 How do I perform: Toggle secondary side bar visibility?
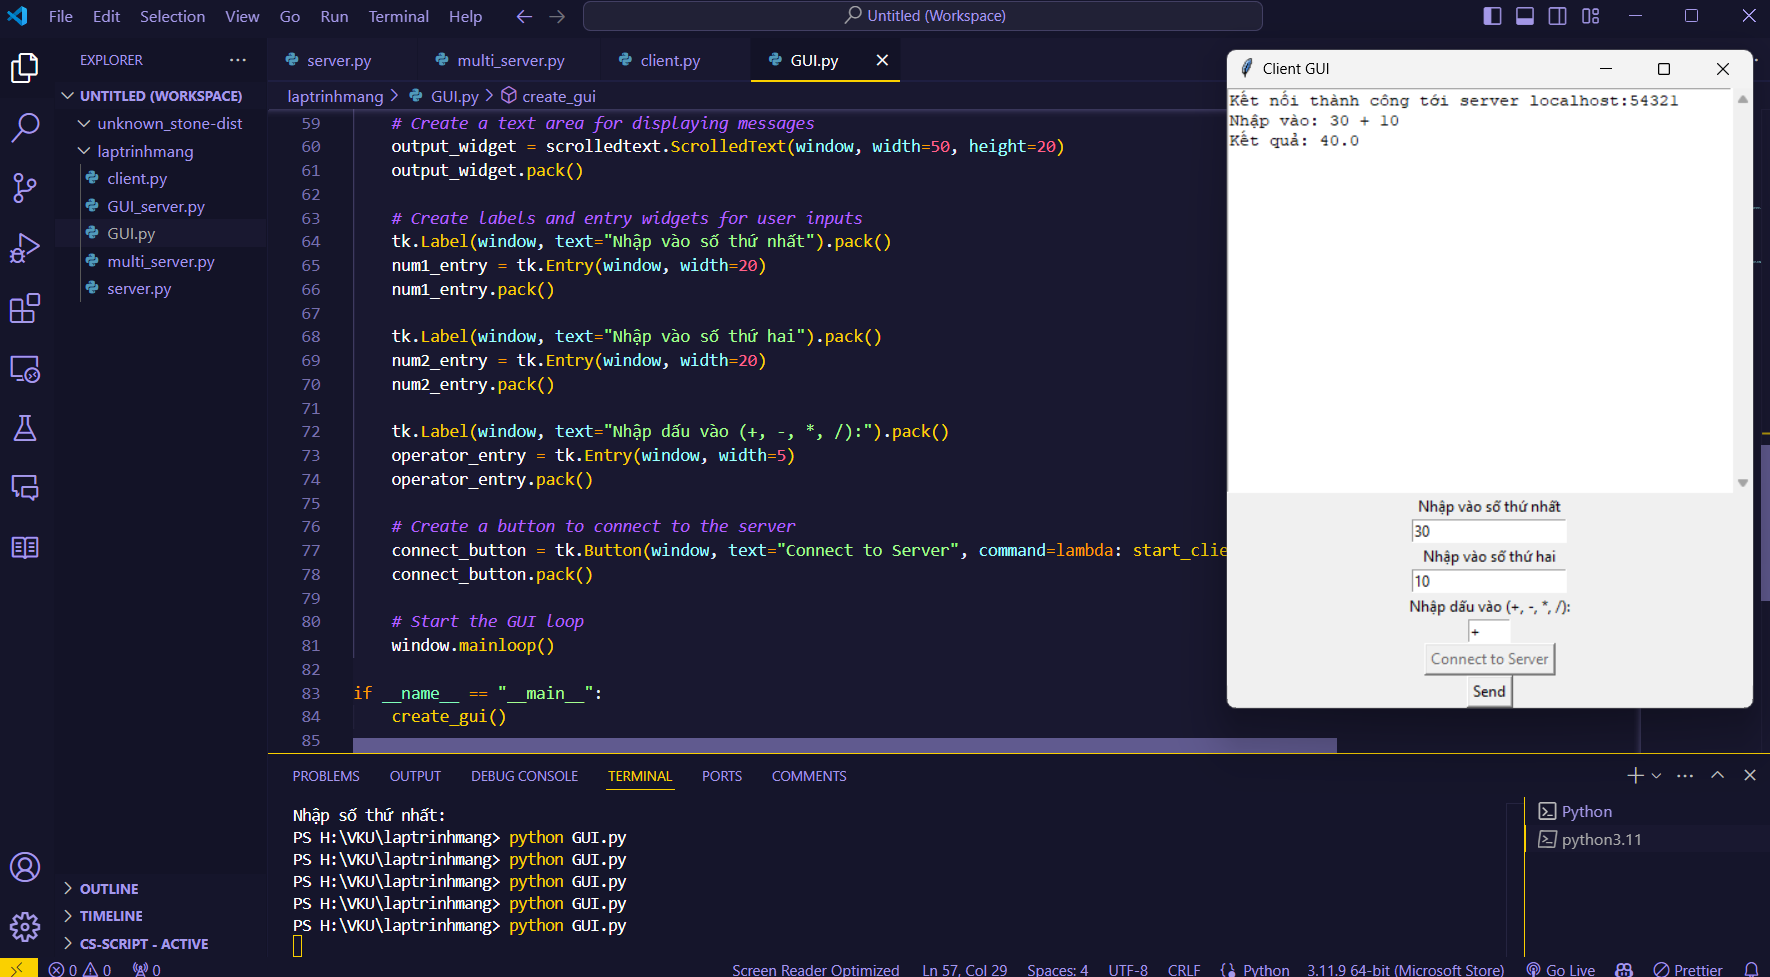pyautogui.click(x=1558, y=16)
